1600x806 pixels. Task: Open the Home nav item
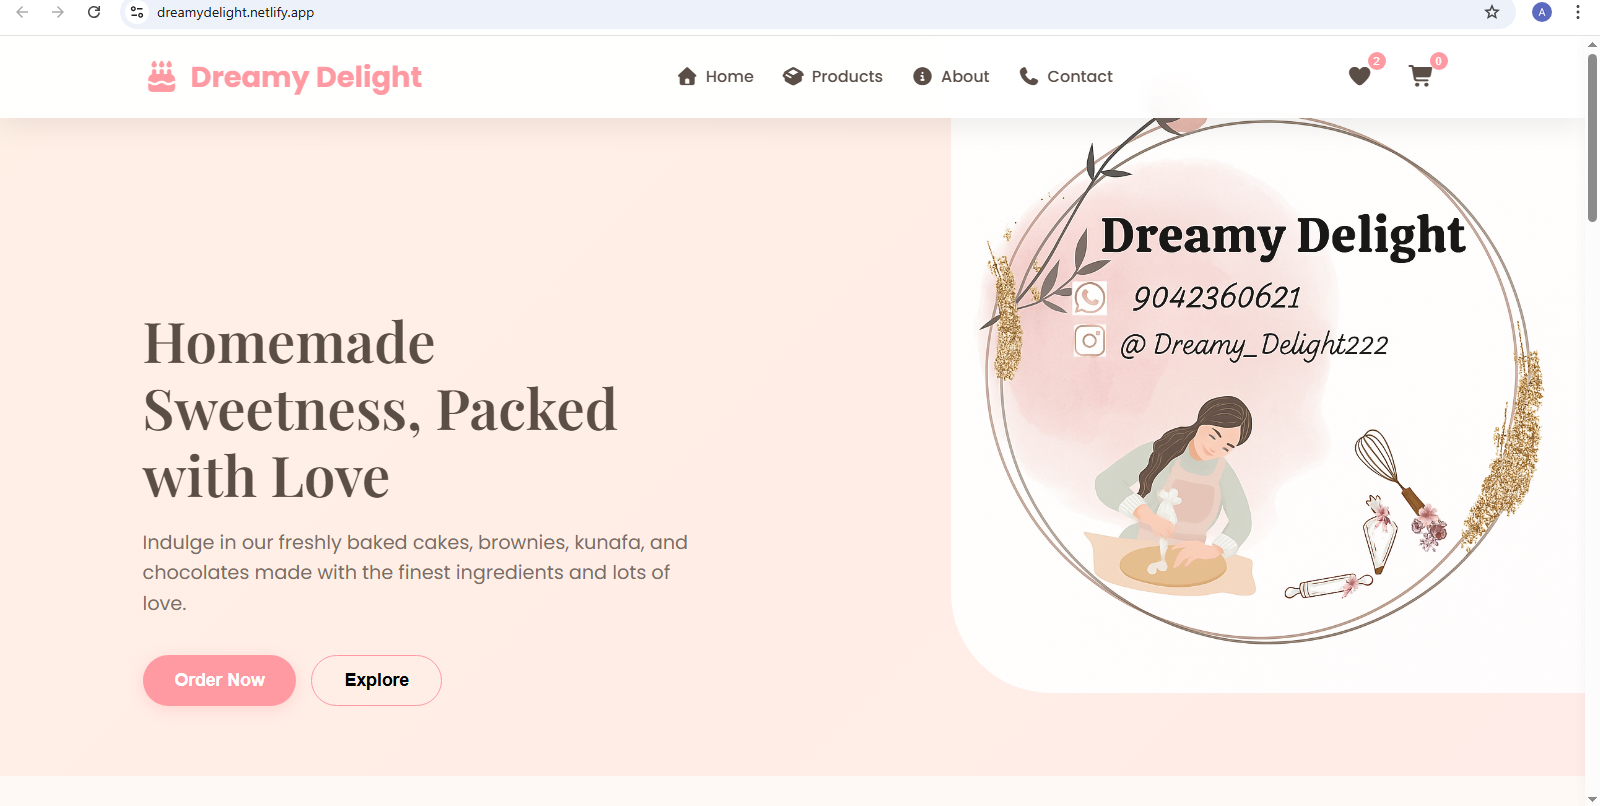[x=715, y=76]
